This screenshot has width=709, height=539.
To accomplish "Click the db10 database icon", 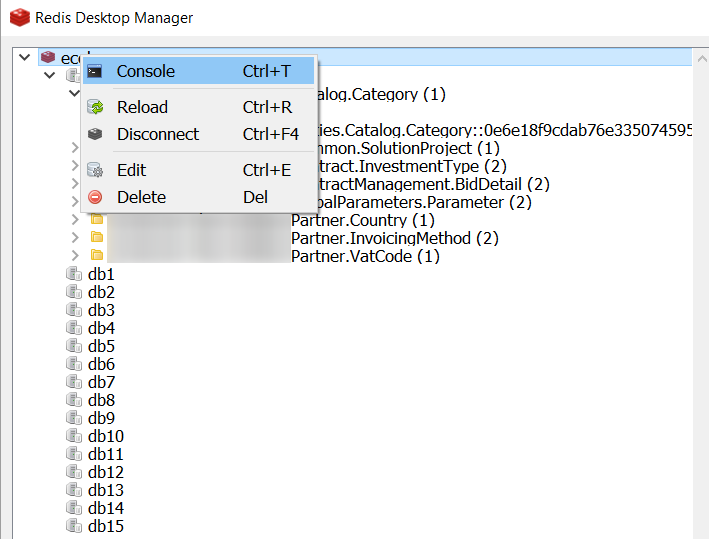I will 74,435.
